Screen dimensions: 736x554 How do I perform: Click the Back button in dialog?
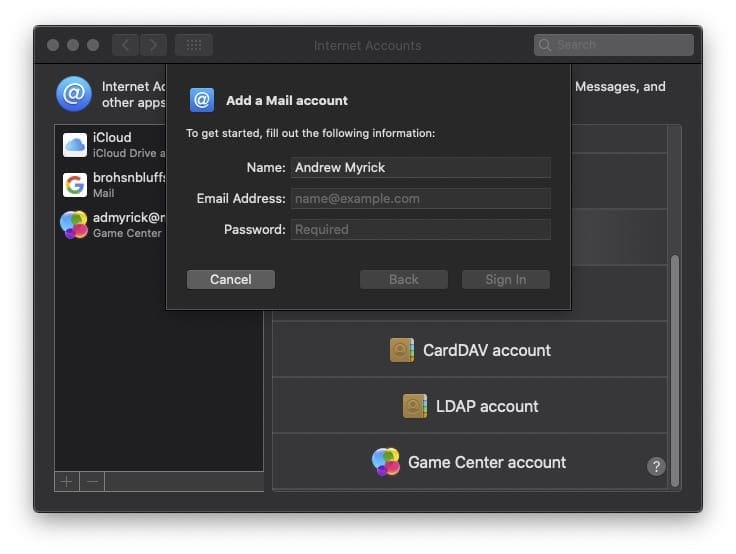click(404, 279)
